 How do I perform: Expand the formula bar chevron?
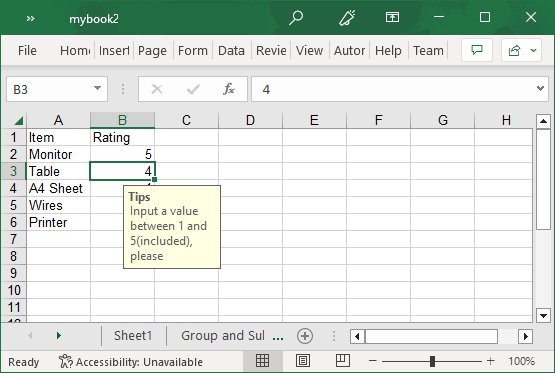[540, 88]
